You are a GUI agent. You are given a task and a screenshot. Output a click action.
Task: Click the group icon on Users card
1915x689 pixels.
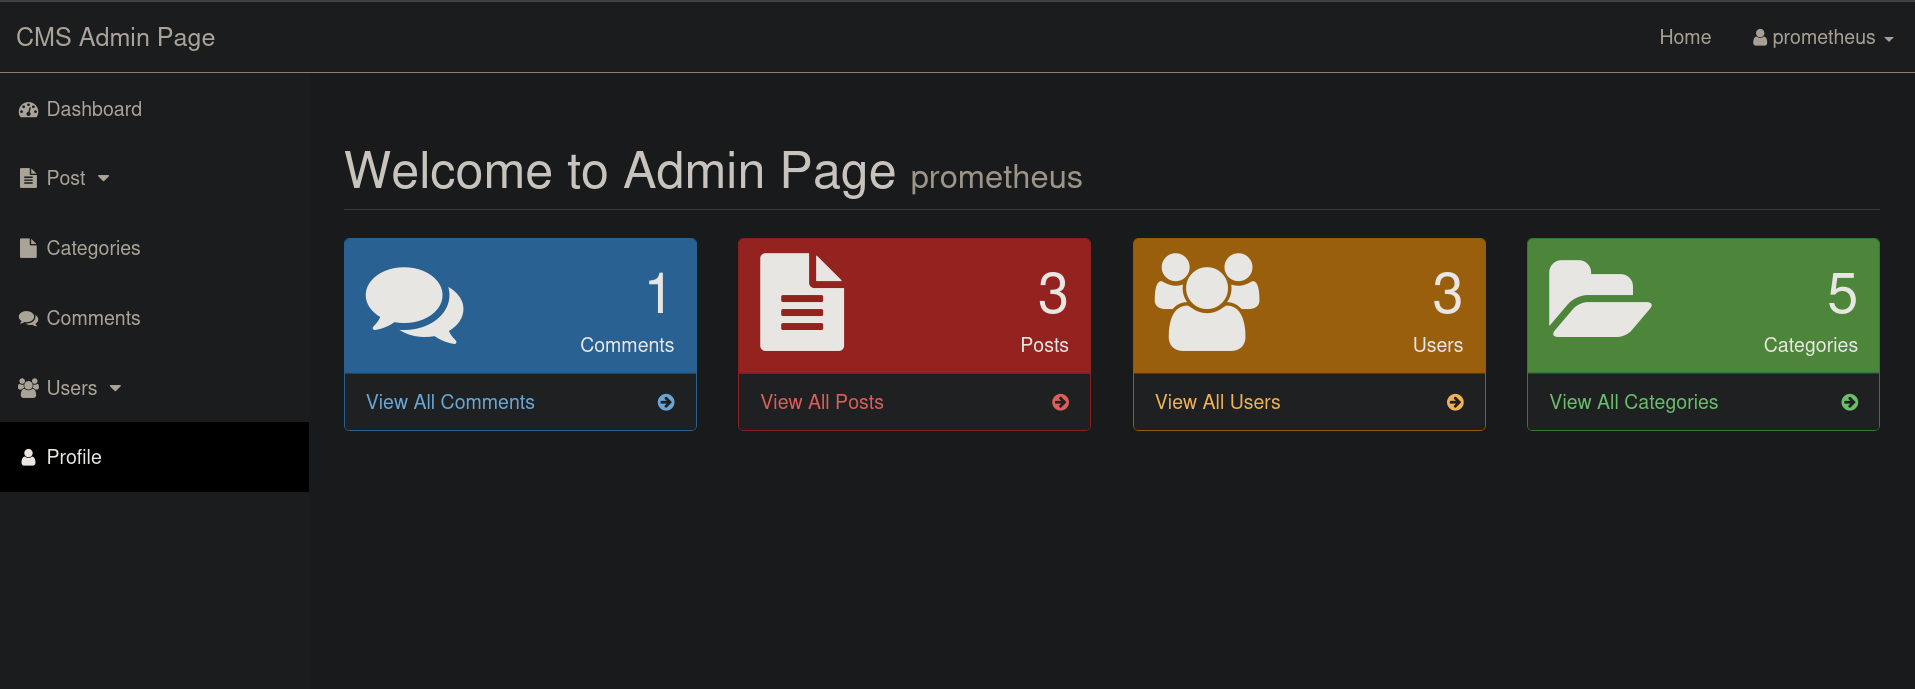point(1206,302)
